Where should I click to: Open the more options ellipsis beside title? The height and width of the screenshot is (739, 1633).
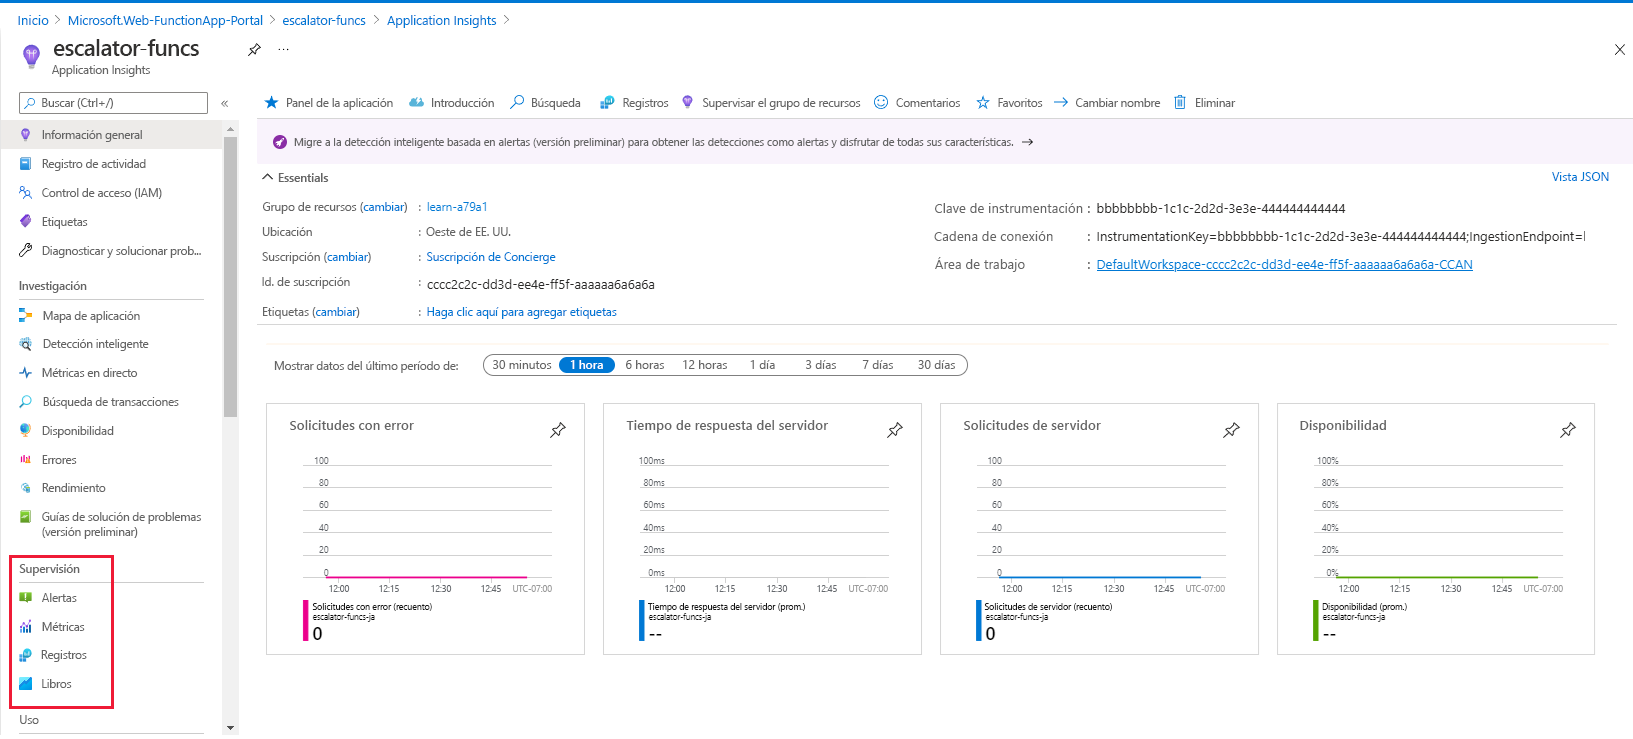coord(284,49)
